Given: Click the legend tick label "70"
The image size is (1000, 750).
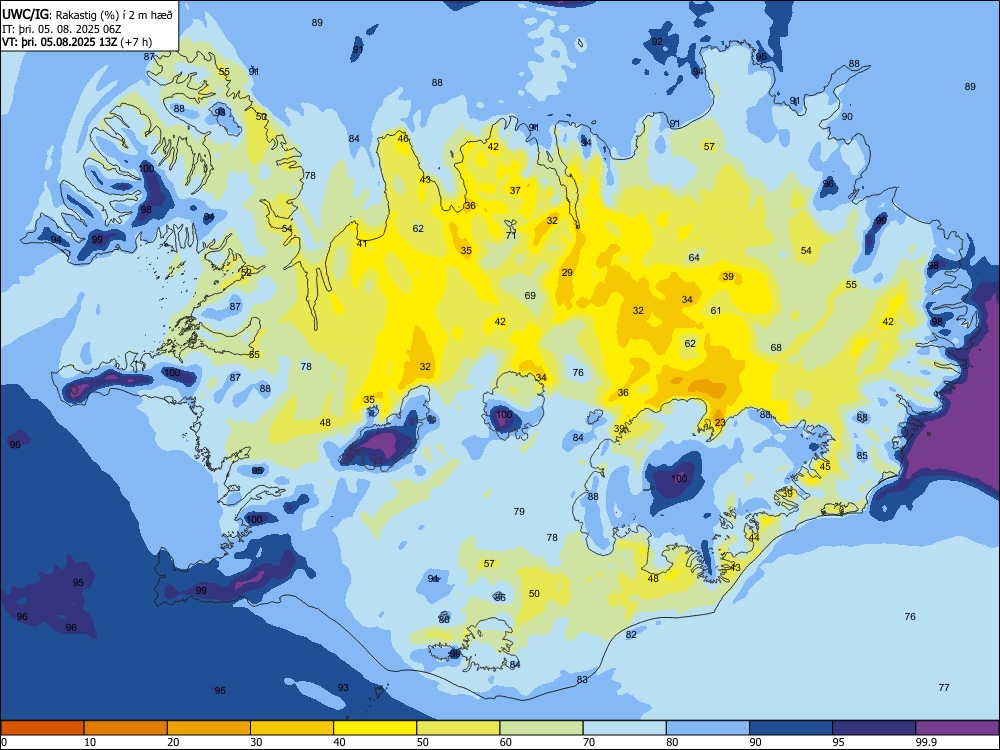Looking at the screenshot, I should click(589, 742).
